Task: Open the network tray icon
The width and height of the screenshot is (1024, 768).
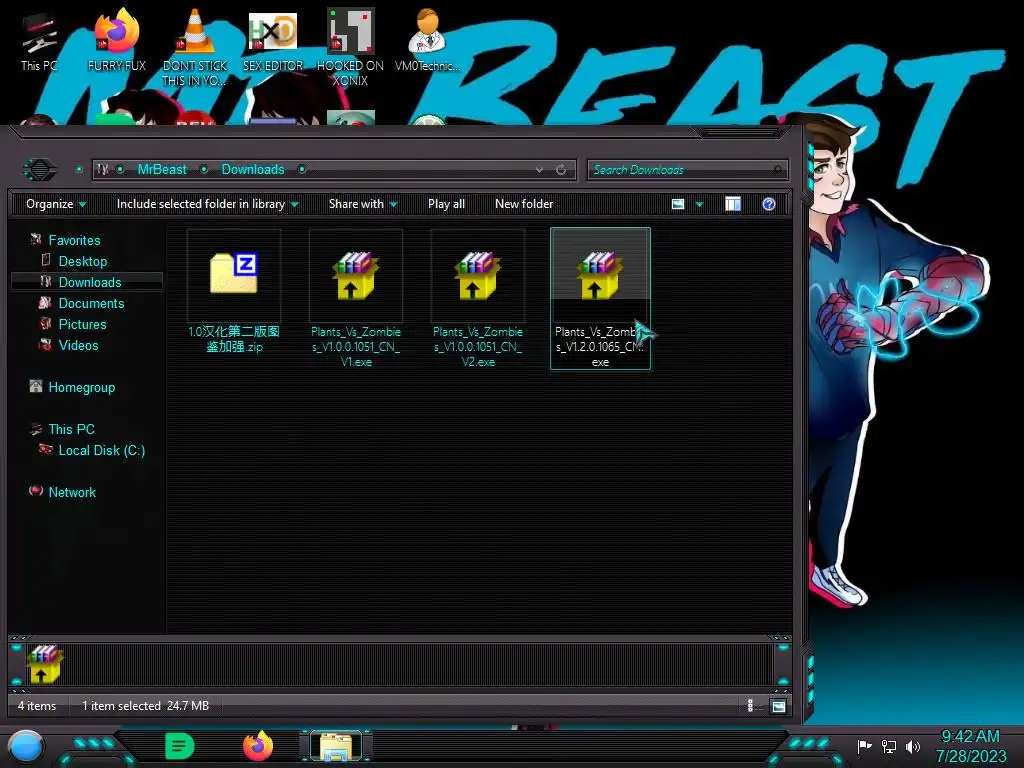Action: point(889,746)
